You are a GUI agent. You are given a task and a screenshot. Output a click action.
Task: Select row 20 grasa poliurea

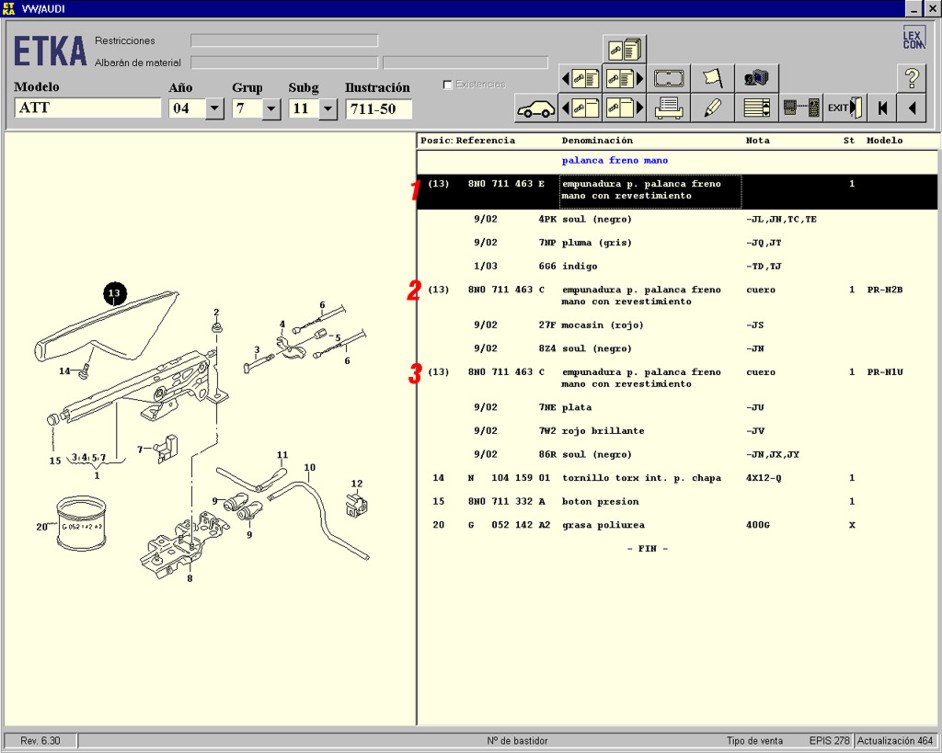click(677, 525)
